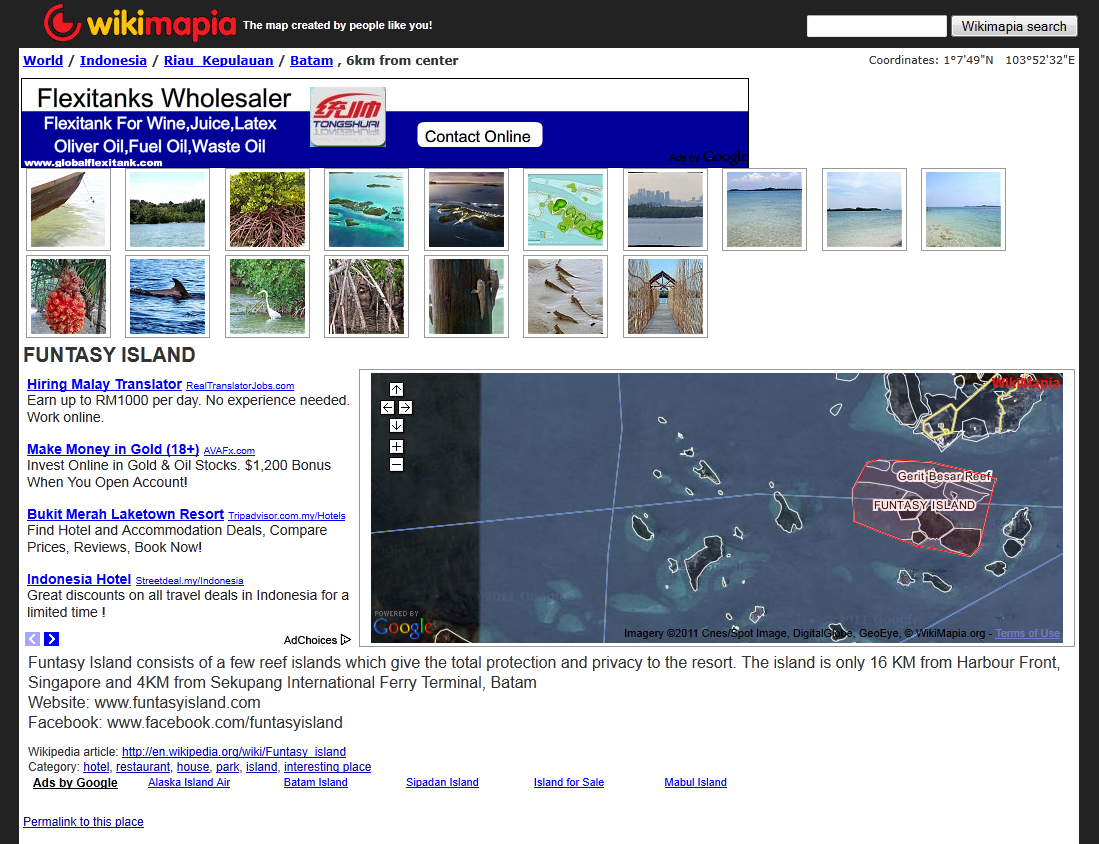Click the Flexitanks Wholesaler ad headline

tap(163, 98)
